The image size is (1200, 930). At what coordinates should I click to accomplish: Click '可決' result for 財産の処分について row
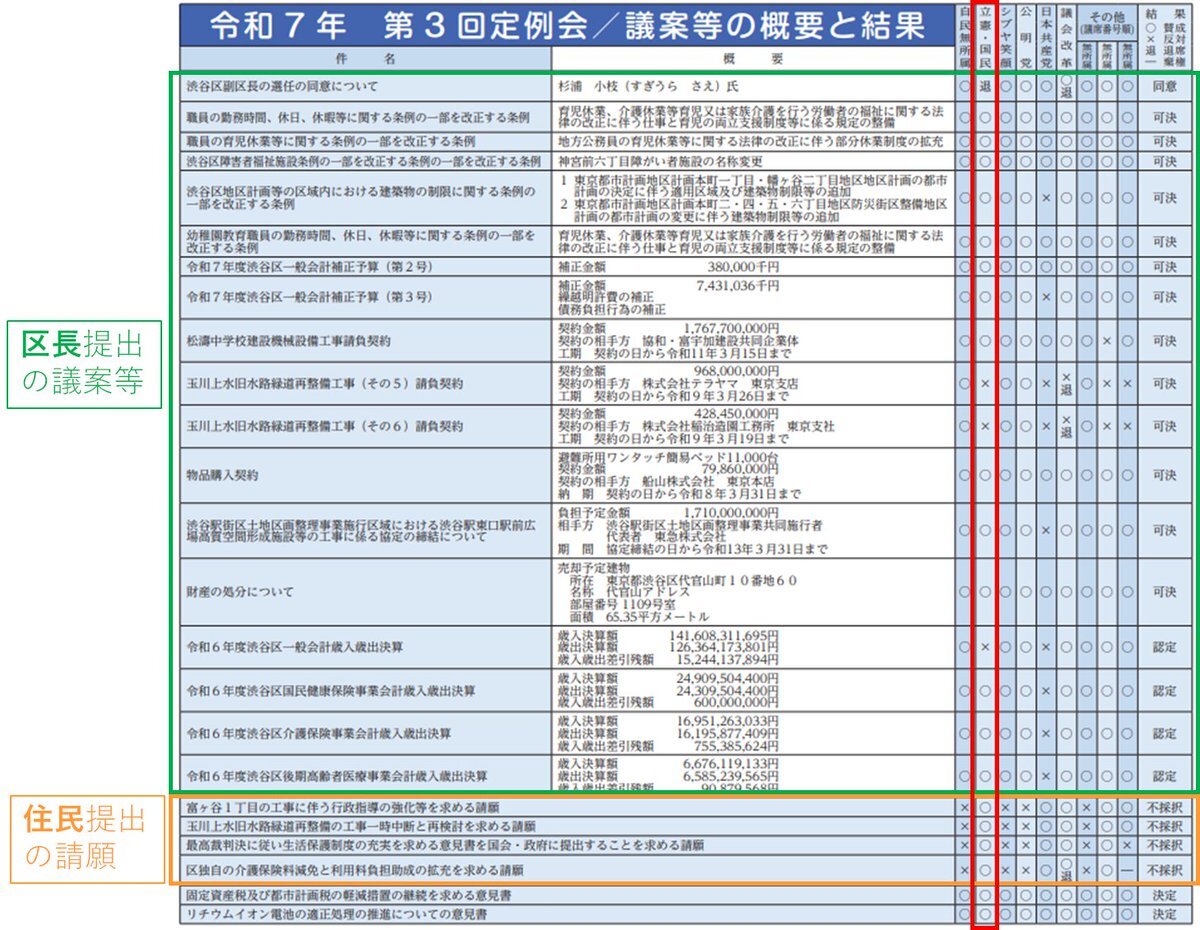point(1165,592)
